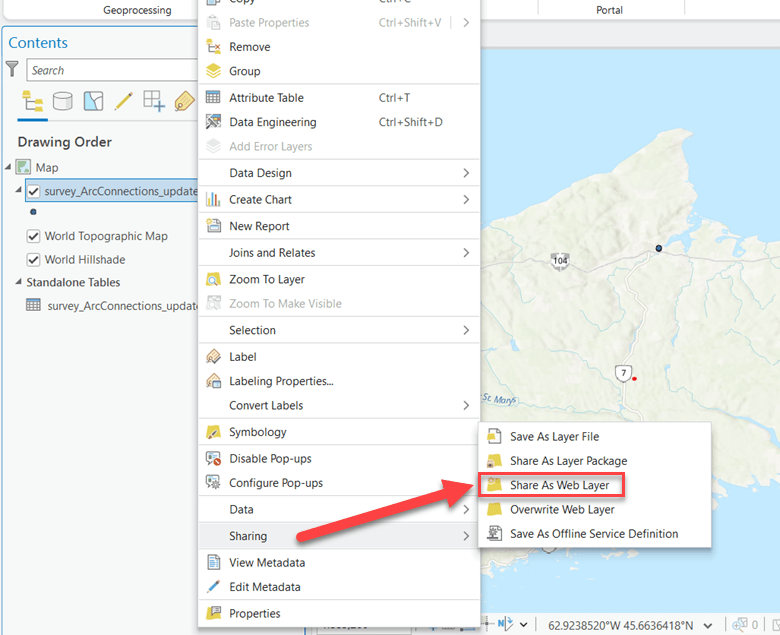Click the Map frame icon in Contents

pos(23,167)
